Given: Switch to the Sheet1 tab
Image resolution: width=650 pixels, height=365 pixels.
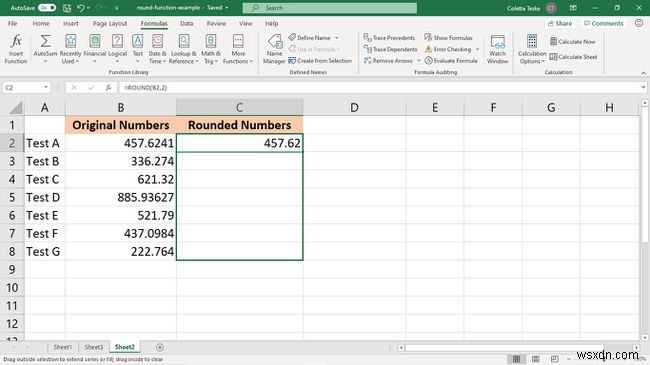Looking at the screenshot, I should click(x=63, y=347).
